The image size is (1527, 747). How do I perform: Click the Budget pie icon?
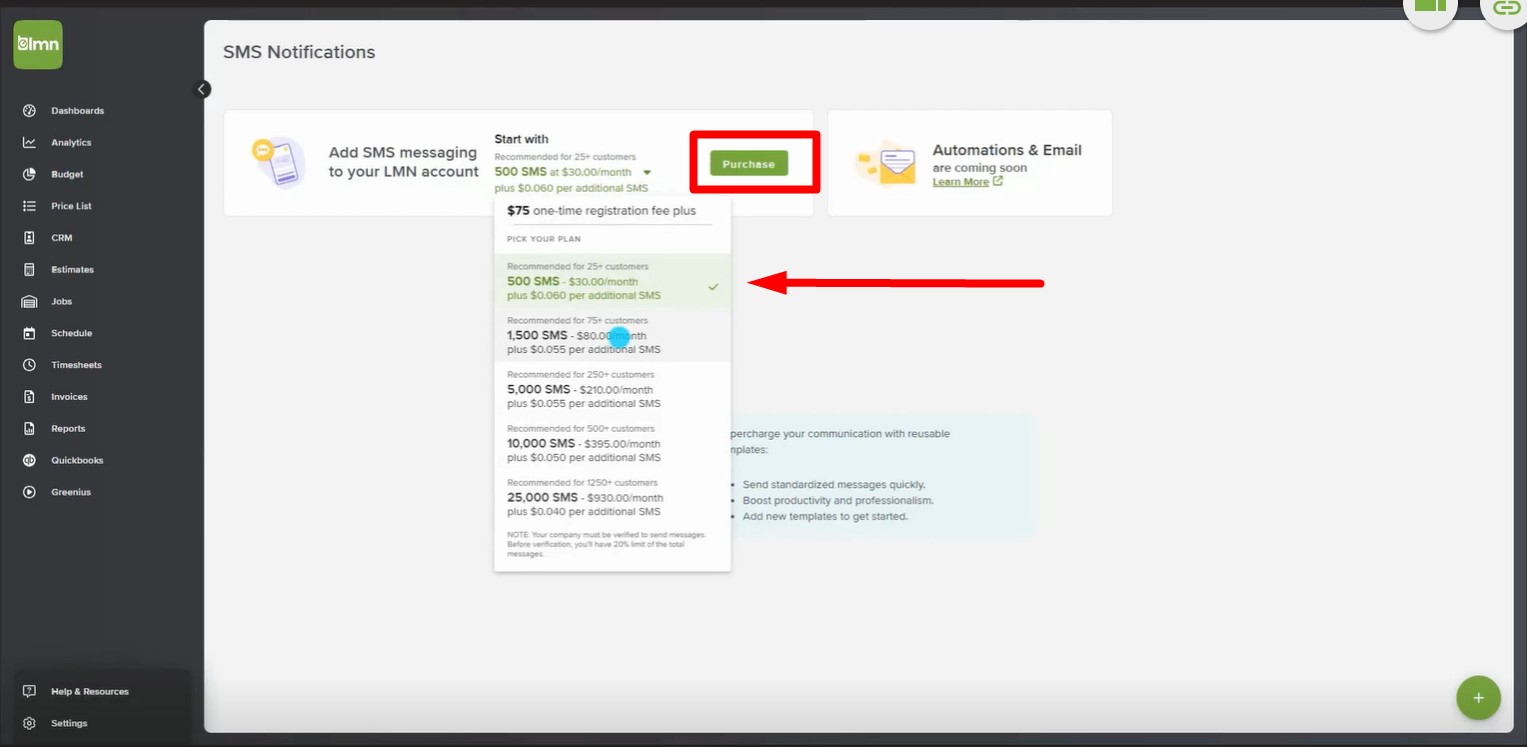point(29,174)
